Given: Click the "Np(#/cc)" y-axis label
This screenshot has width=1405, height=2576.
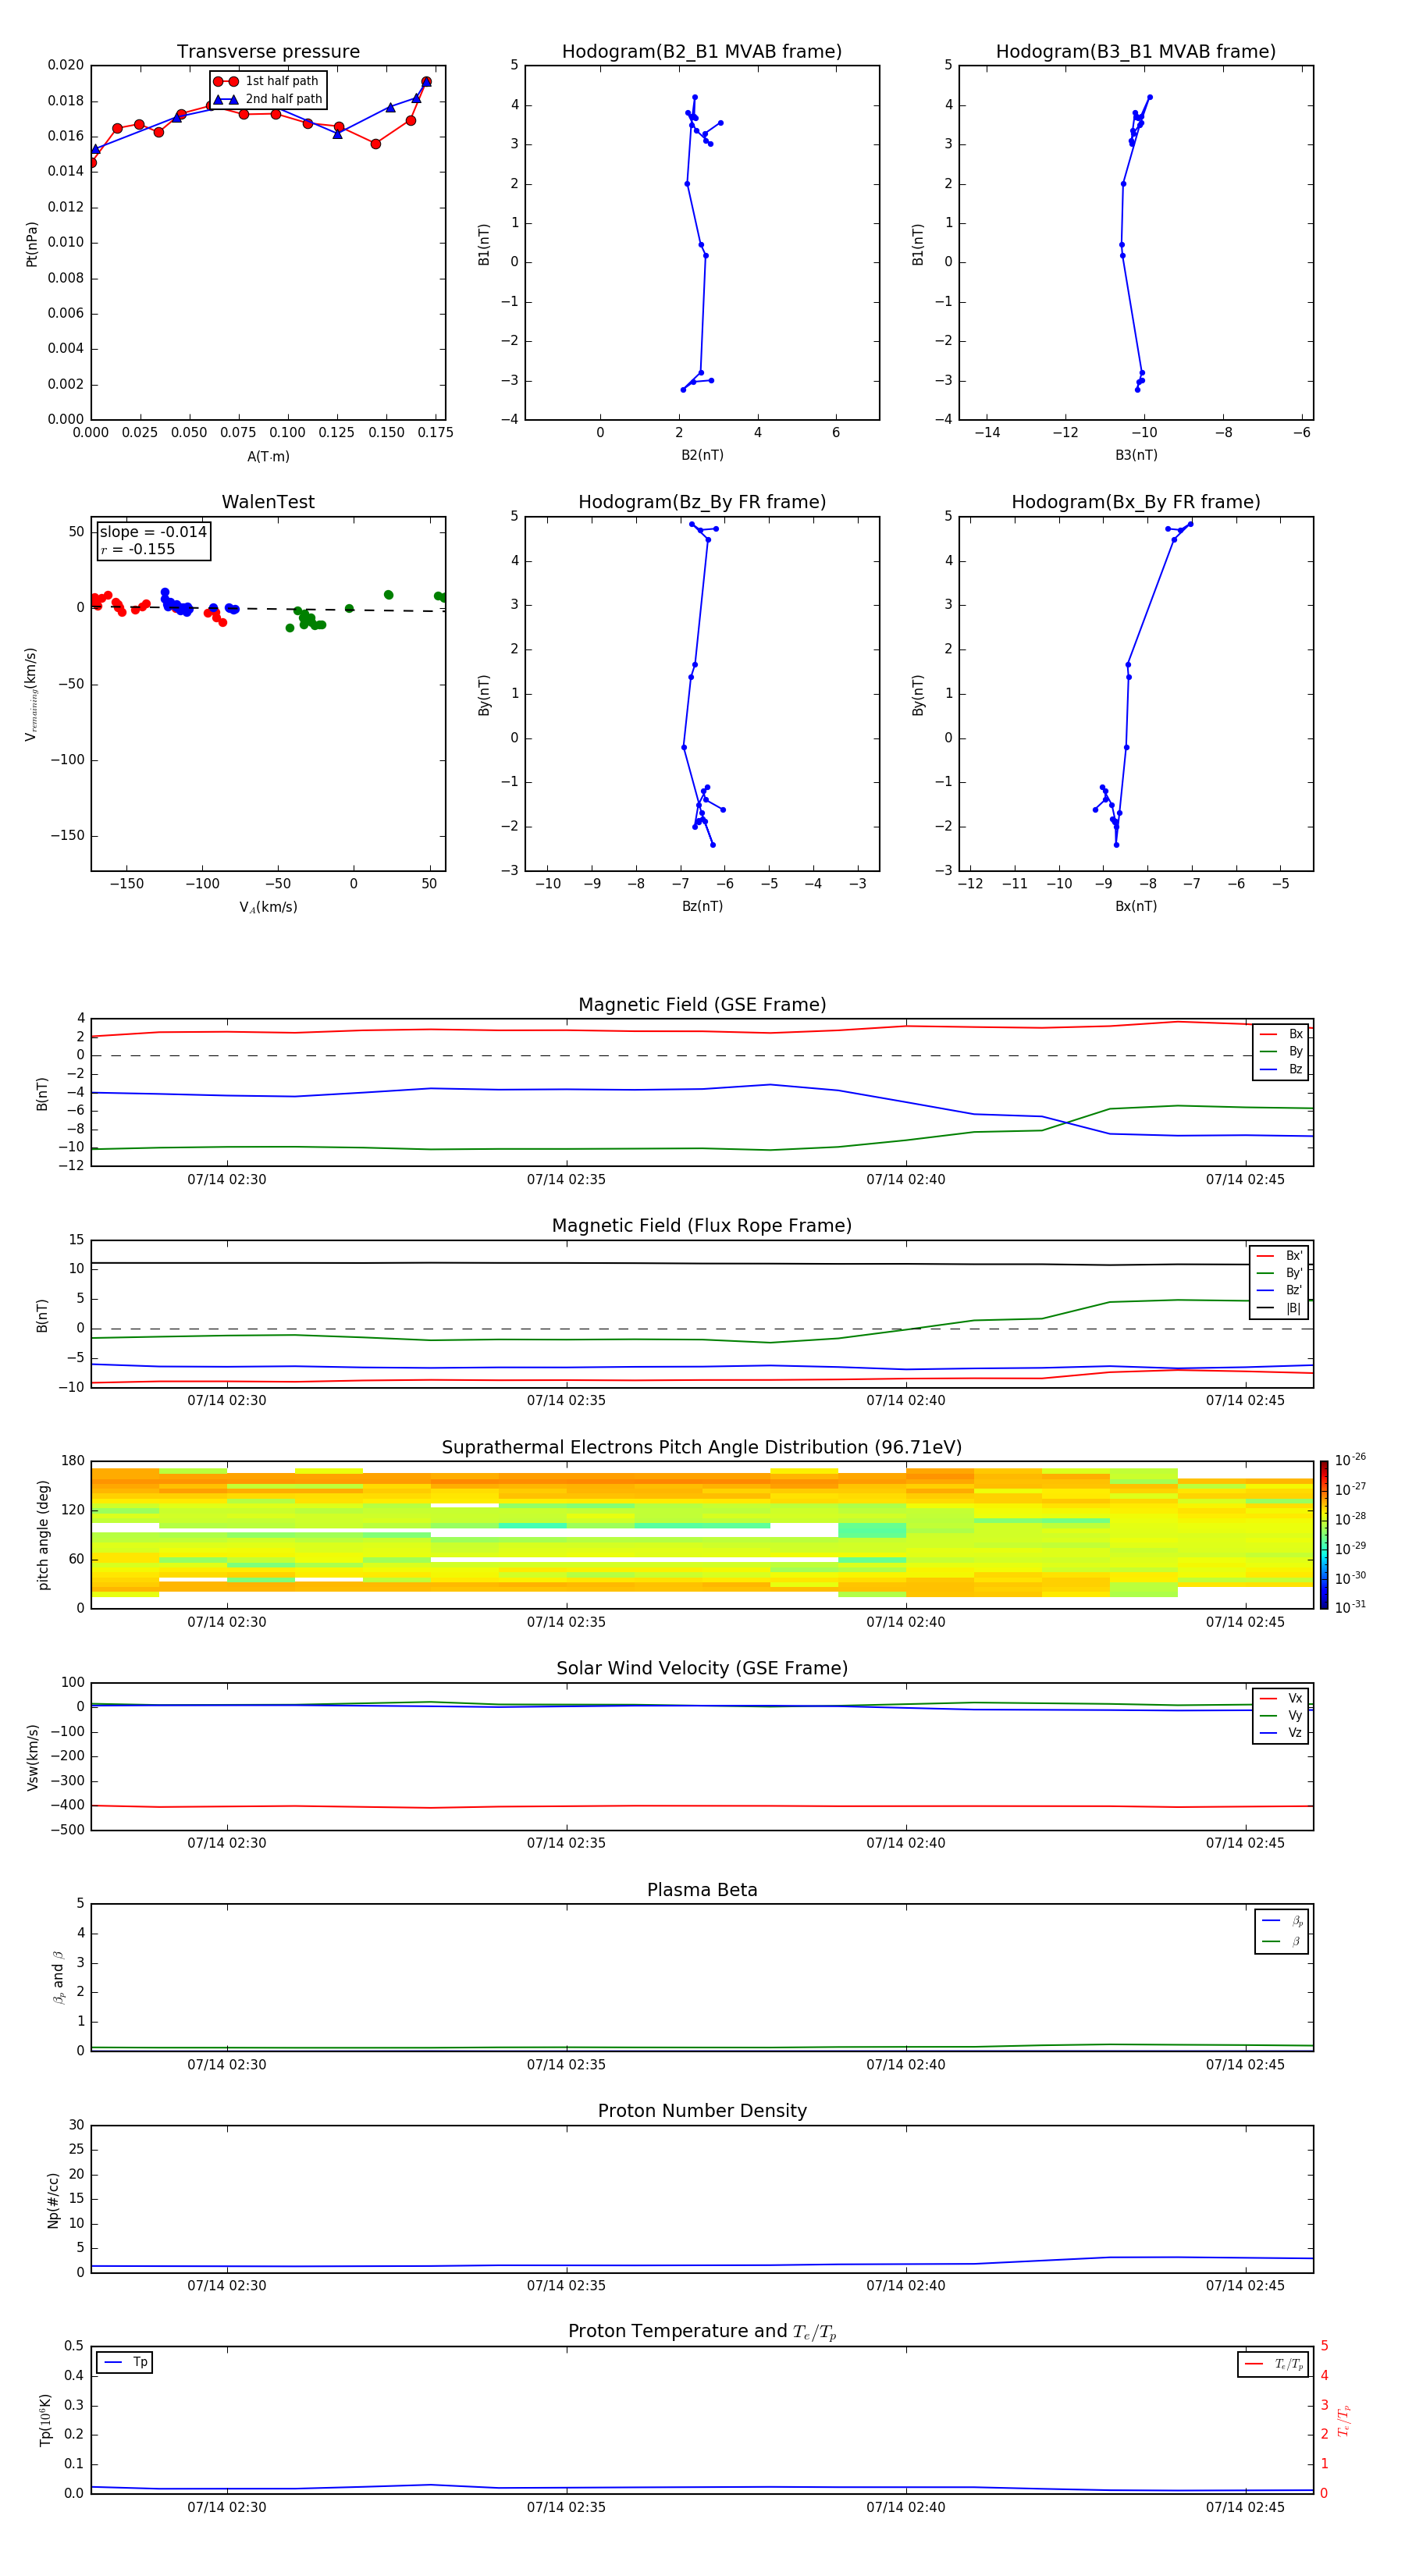Looking at the screenshot, I should (x=53, y=2200).
